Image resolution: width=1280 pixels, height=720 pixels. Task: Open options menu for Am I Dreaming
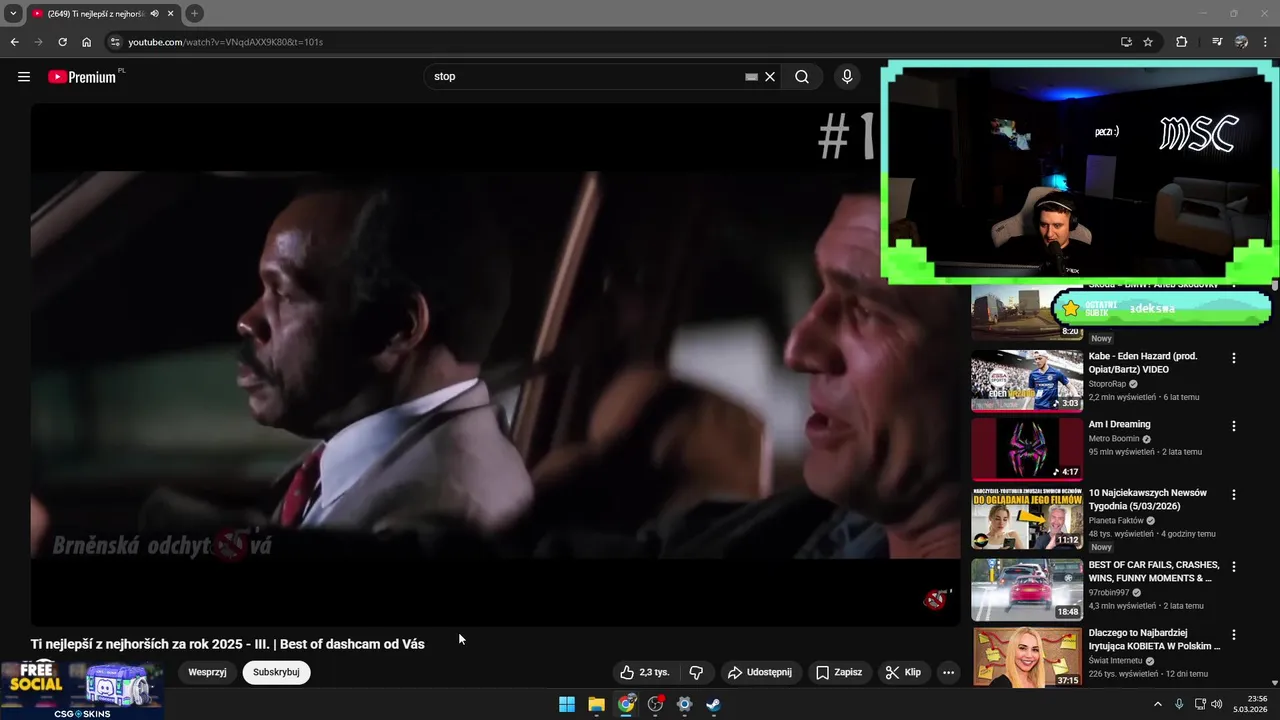(1233, 426)
